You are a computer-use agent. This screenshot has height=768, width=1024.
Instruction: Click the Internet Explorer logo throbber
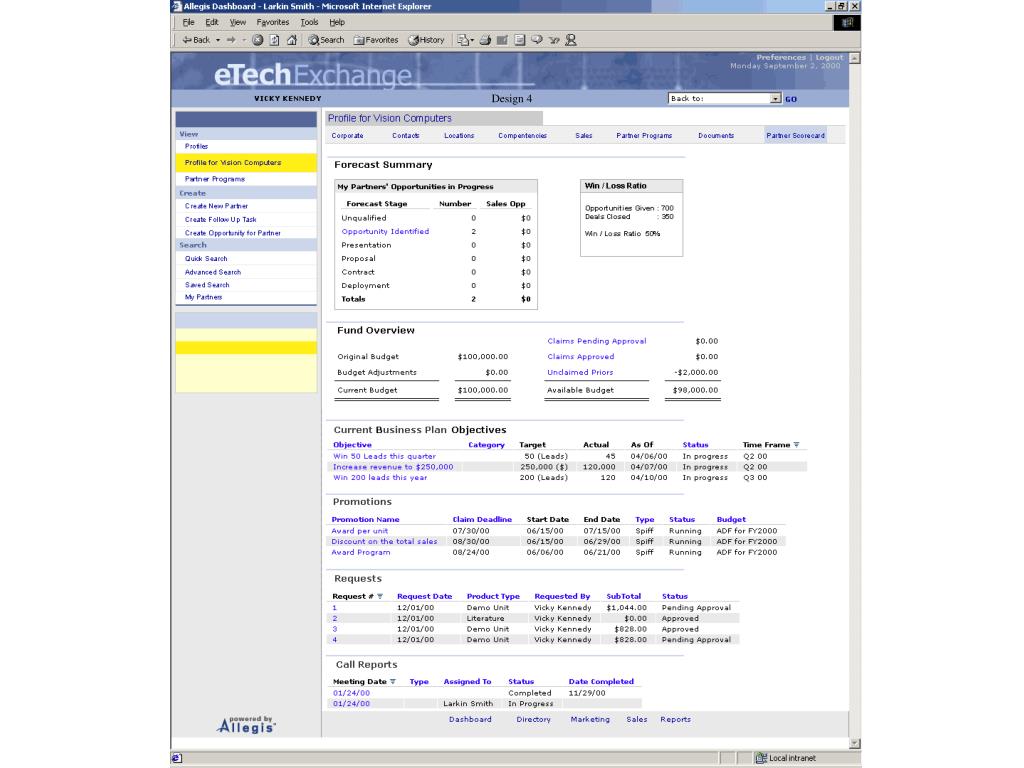[x=847, y=22]
